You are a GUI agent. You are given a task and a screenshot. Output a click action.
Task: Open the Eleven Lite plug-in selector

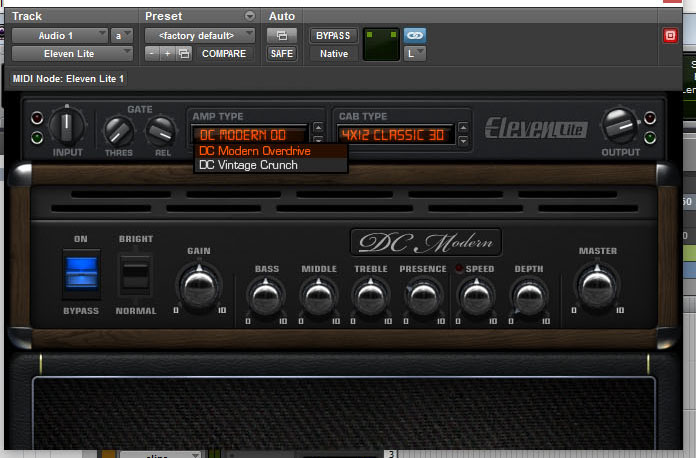72,54
